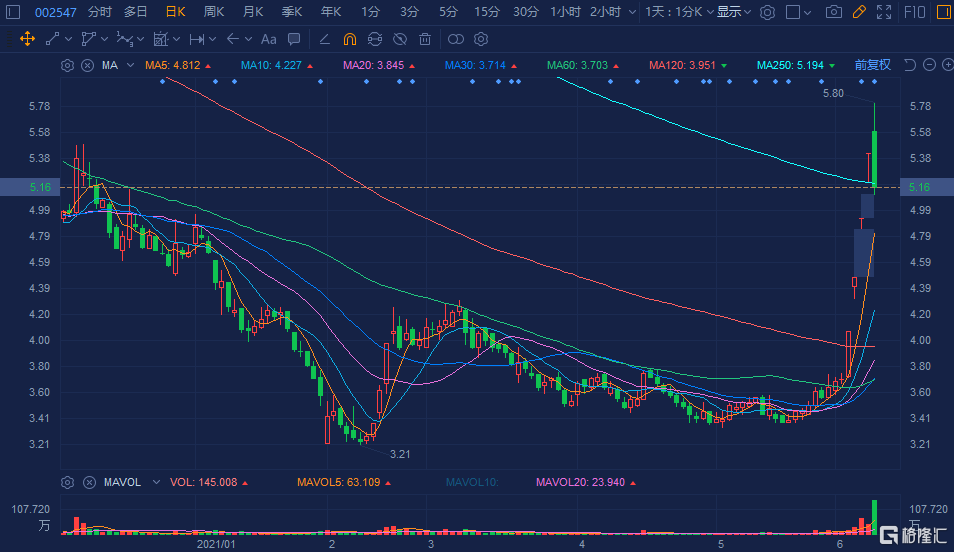Expand wave tool options arrow
Viewport: 954px width, 552px height.
tap(141, 40)
